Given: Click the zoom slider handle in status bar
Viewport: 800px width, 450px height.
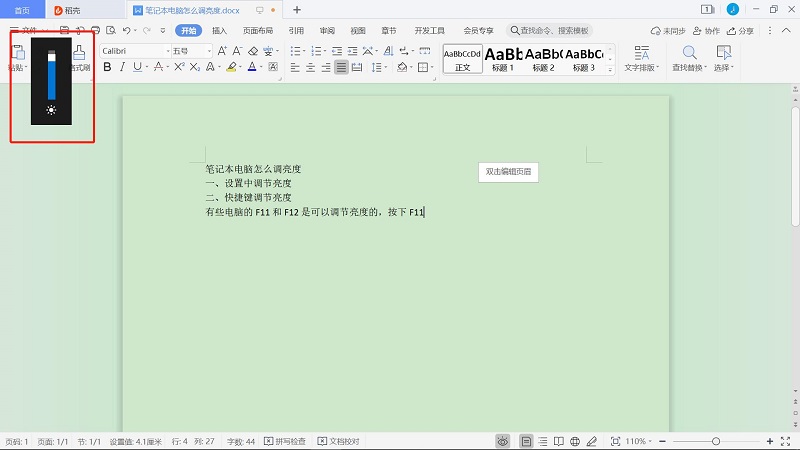Looking at the screenshot, I should coord(716,441).
